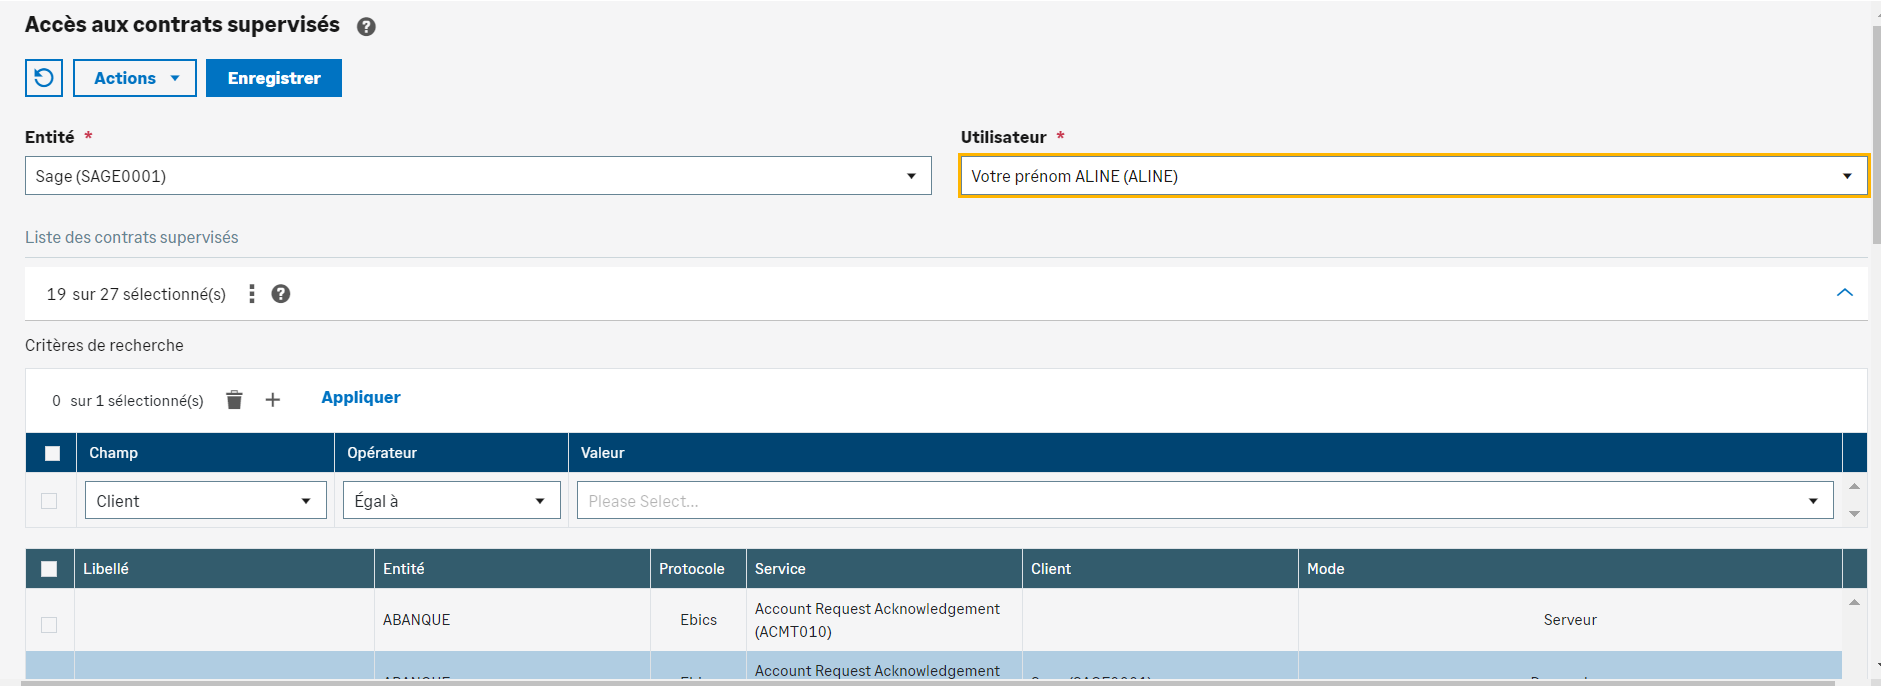Viewport: 1881px width, 686px height.
Task: Check the Client criterion row checkbox
Action: [x=49, y=501]
